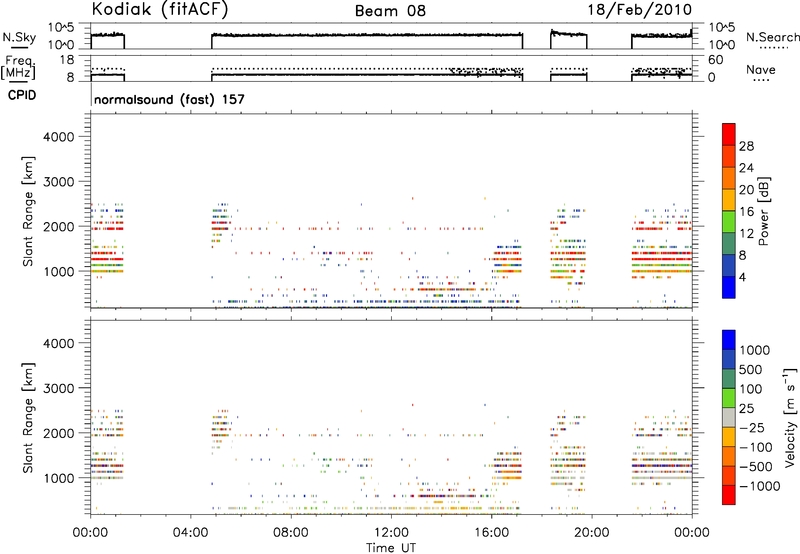Click the '4' power colorbar label
Viewport: 800px width, 554px height.
742,277
